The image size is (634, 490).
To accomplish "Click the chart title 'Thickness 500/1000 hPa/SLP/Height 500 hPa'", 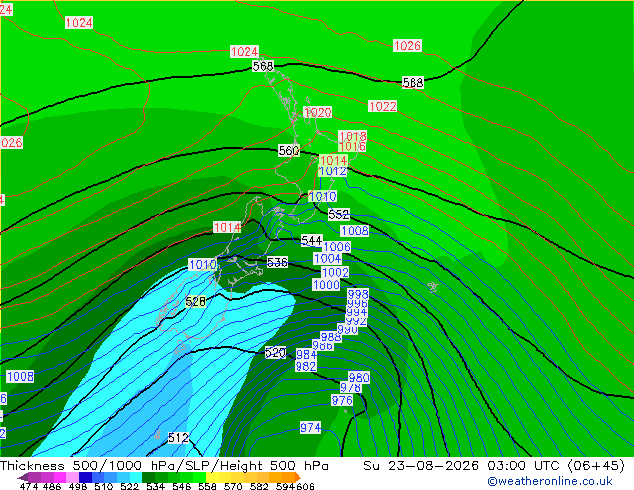I will coord(164,466).
